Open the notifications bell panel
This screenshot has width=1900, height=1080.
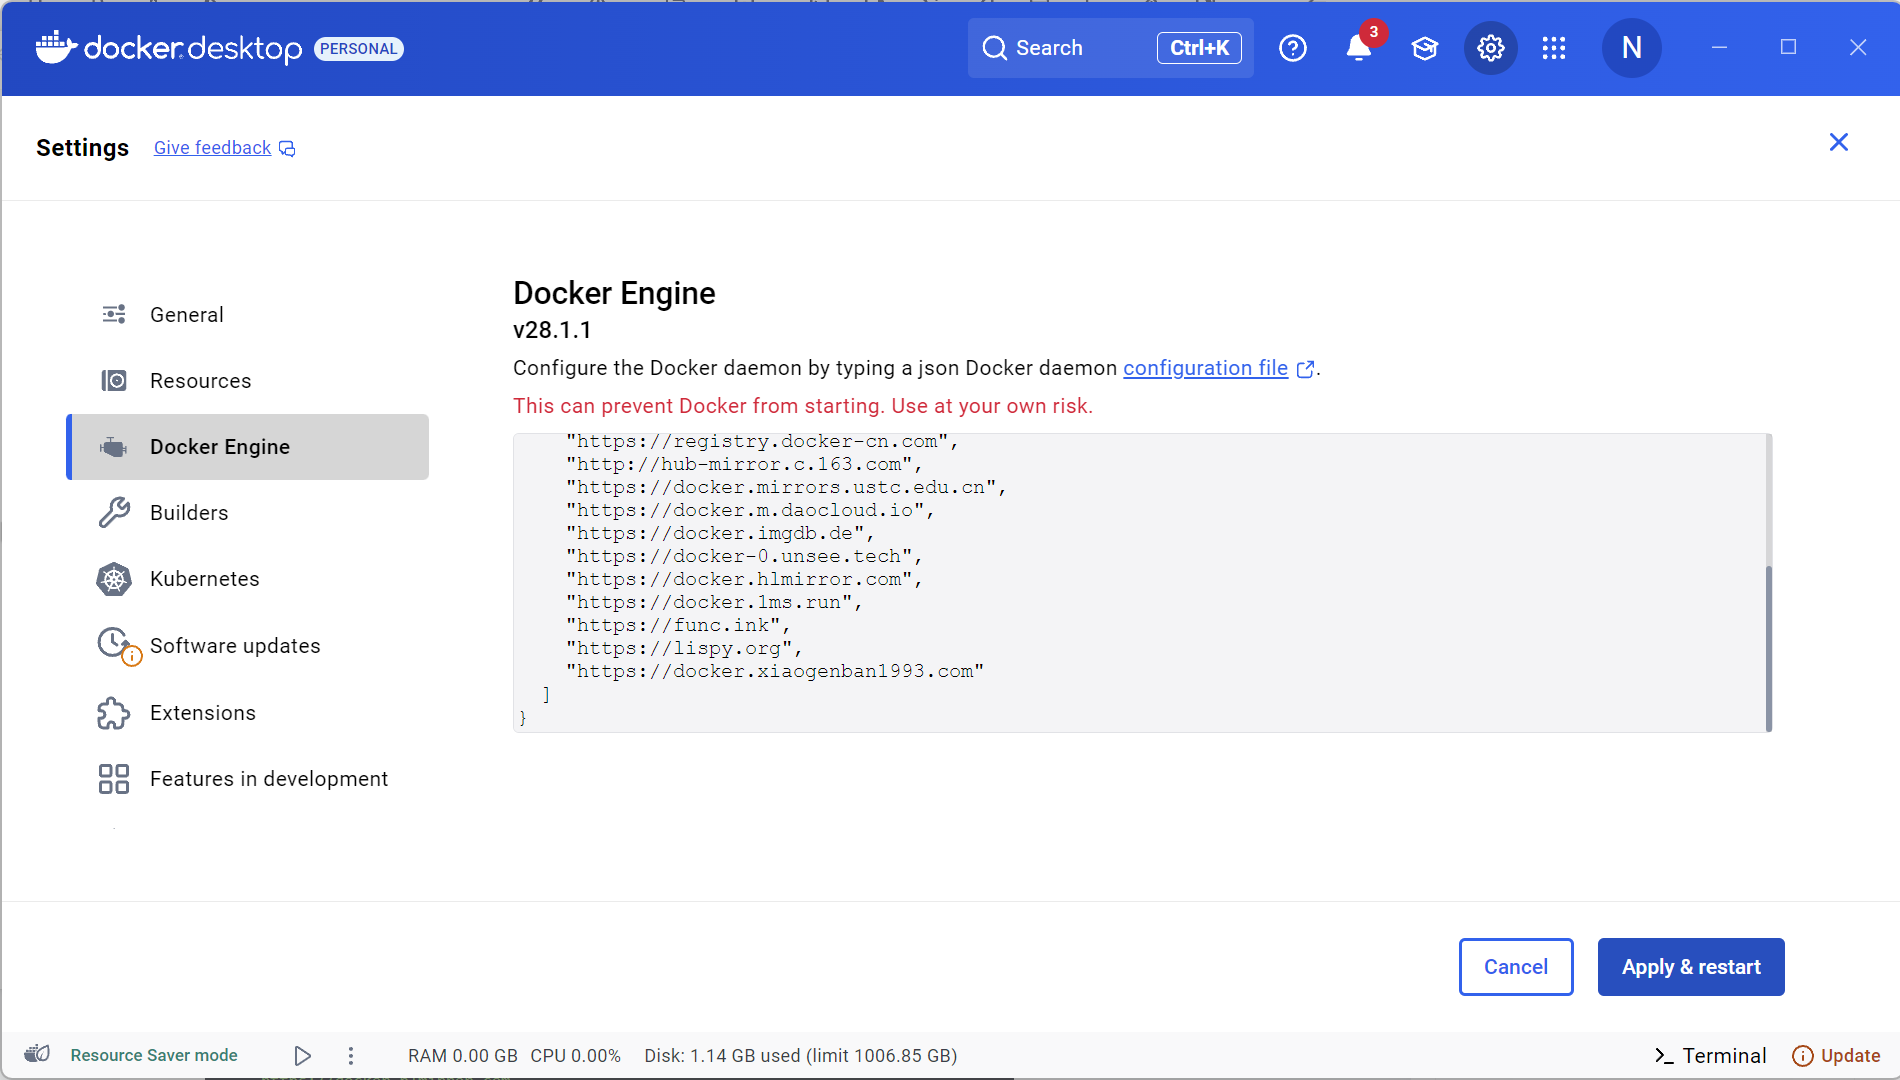(1358, 47)
